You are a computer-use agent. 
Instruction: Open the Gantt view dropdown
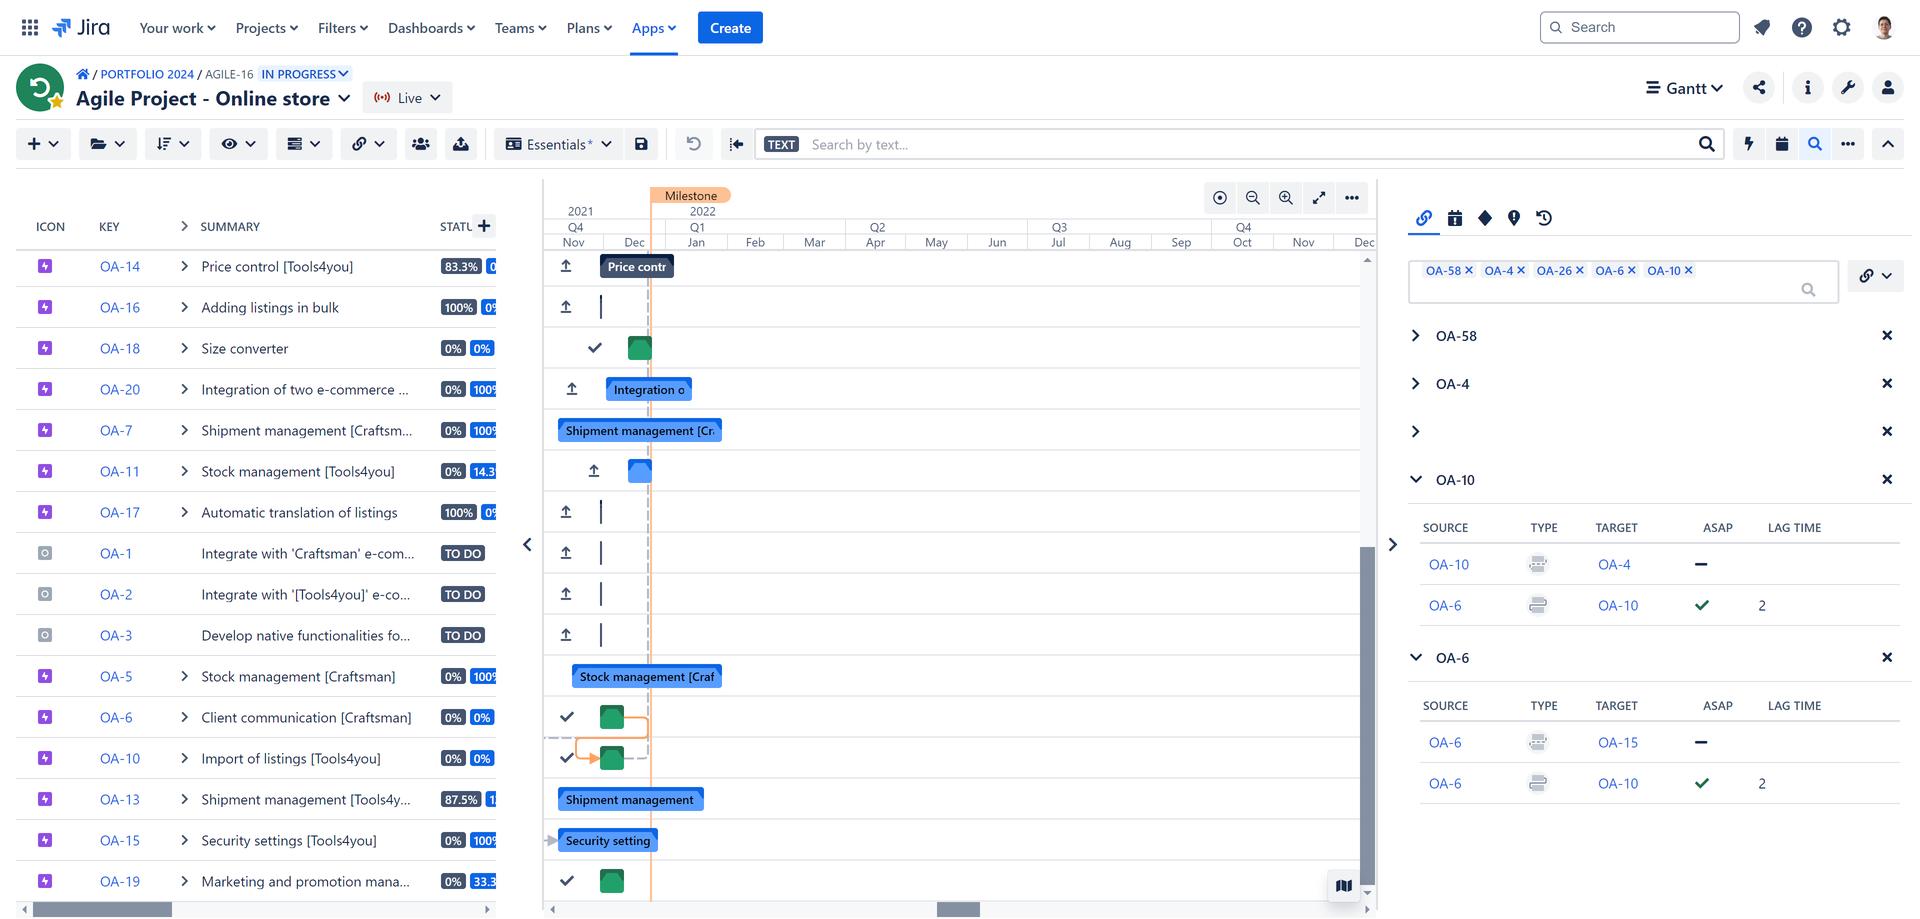tap(1685, 88)
